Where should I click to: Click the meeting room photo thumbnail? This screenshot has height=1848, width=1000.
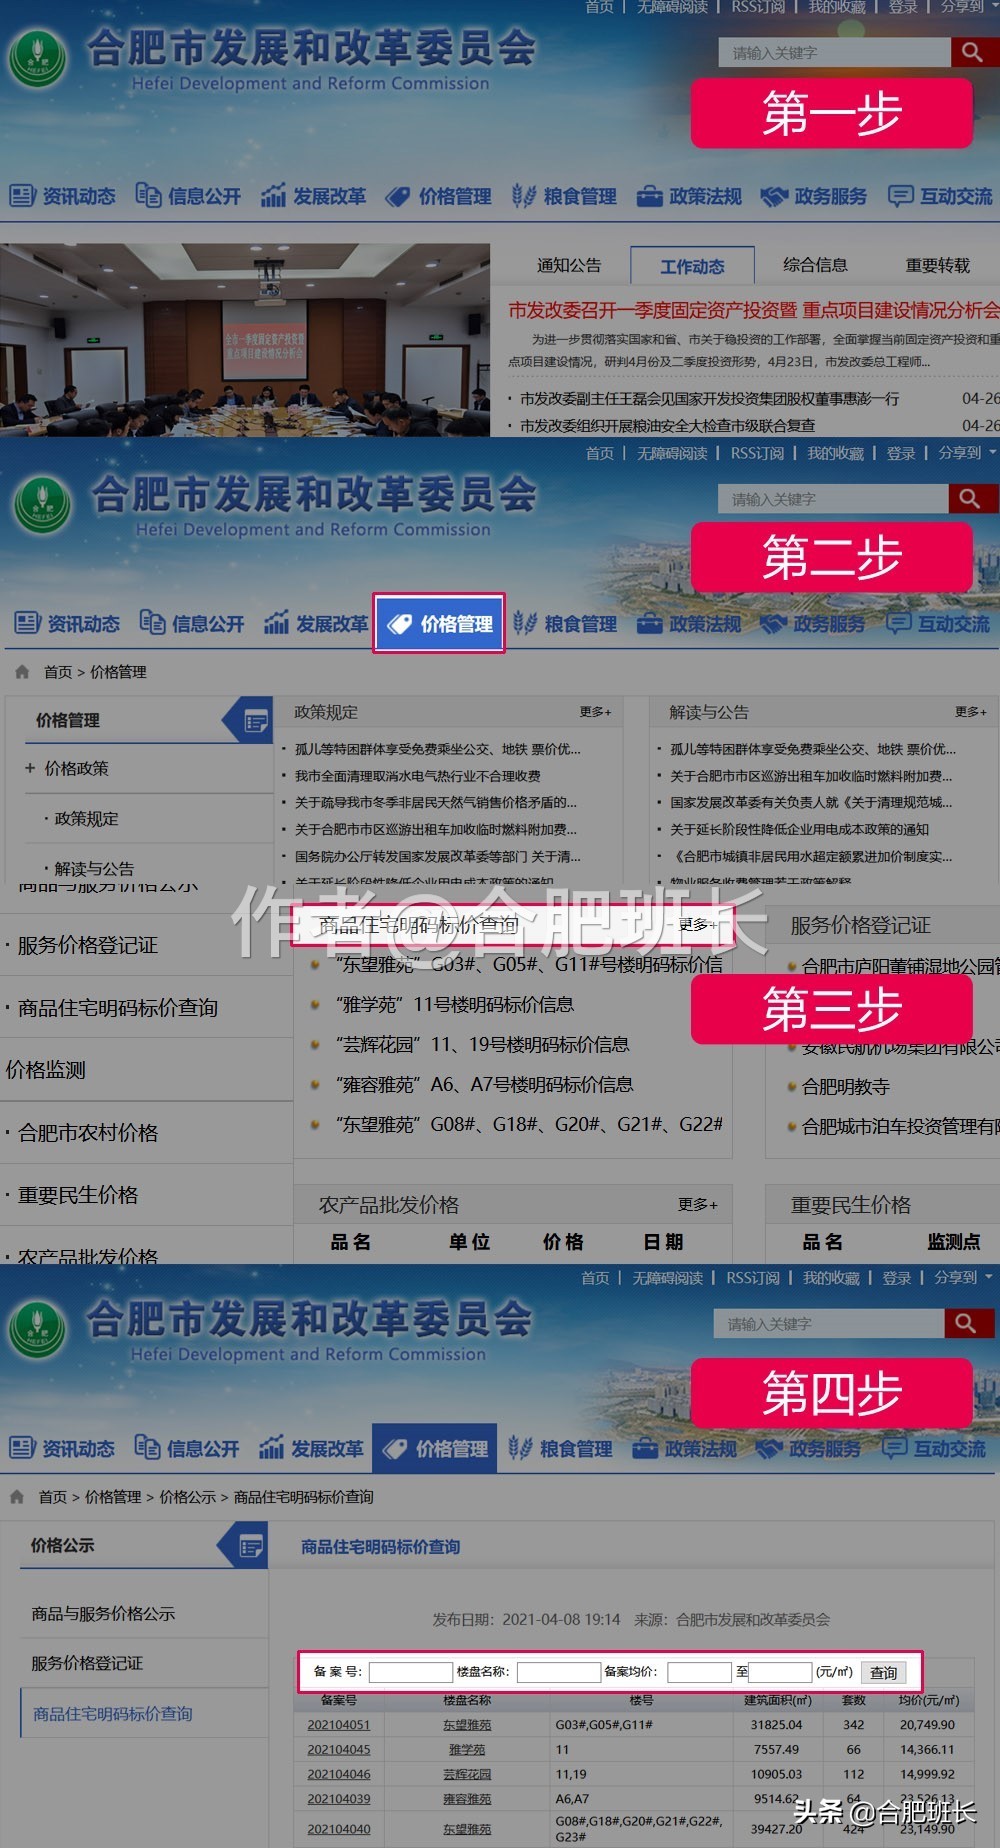tap(245, 340)
